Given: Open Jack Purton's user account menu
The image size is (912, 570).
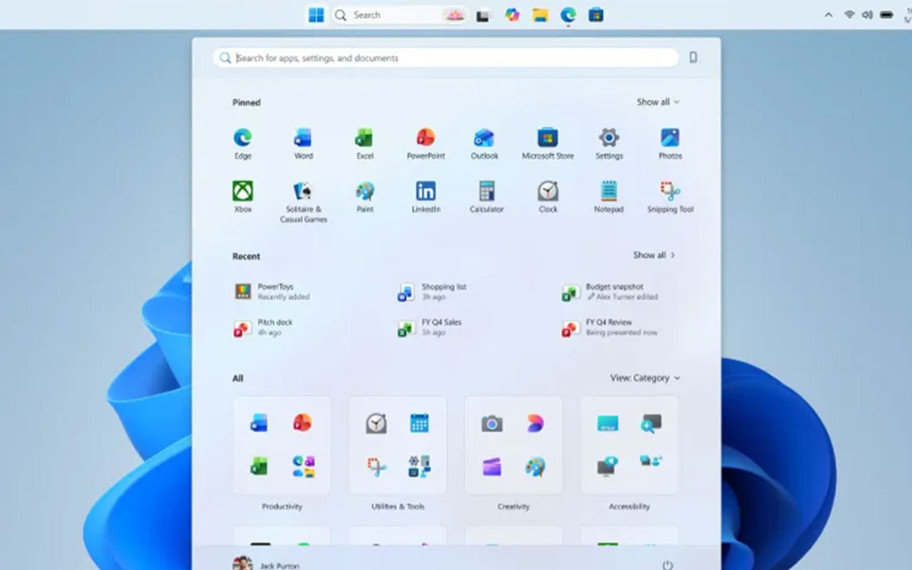Looking at the screenshot, I should [x=266, y=564].
